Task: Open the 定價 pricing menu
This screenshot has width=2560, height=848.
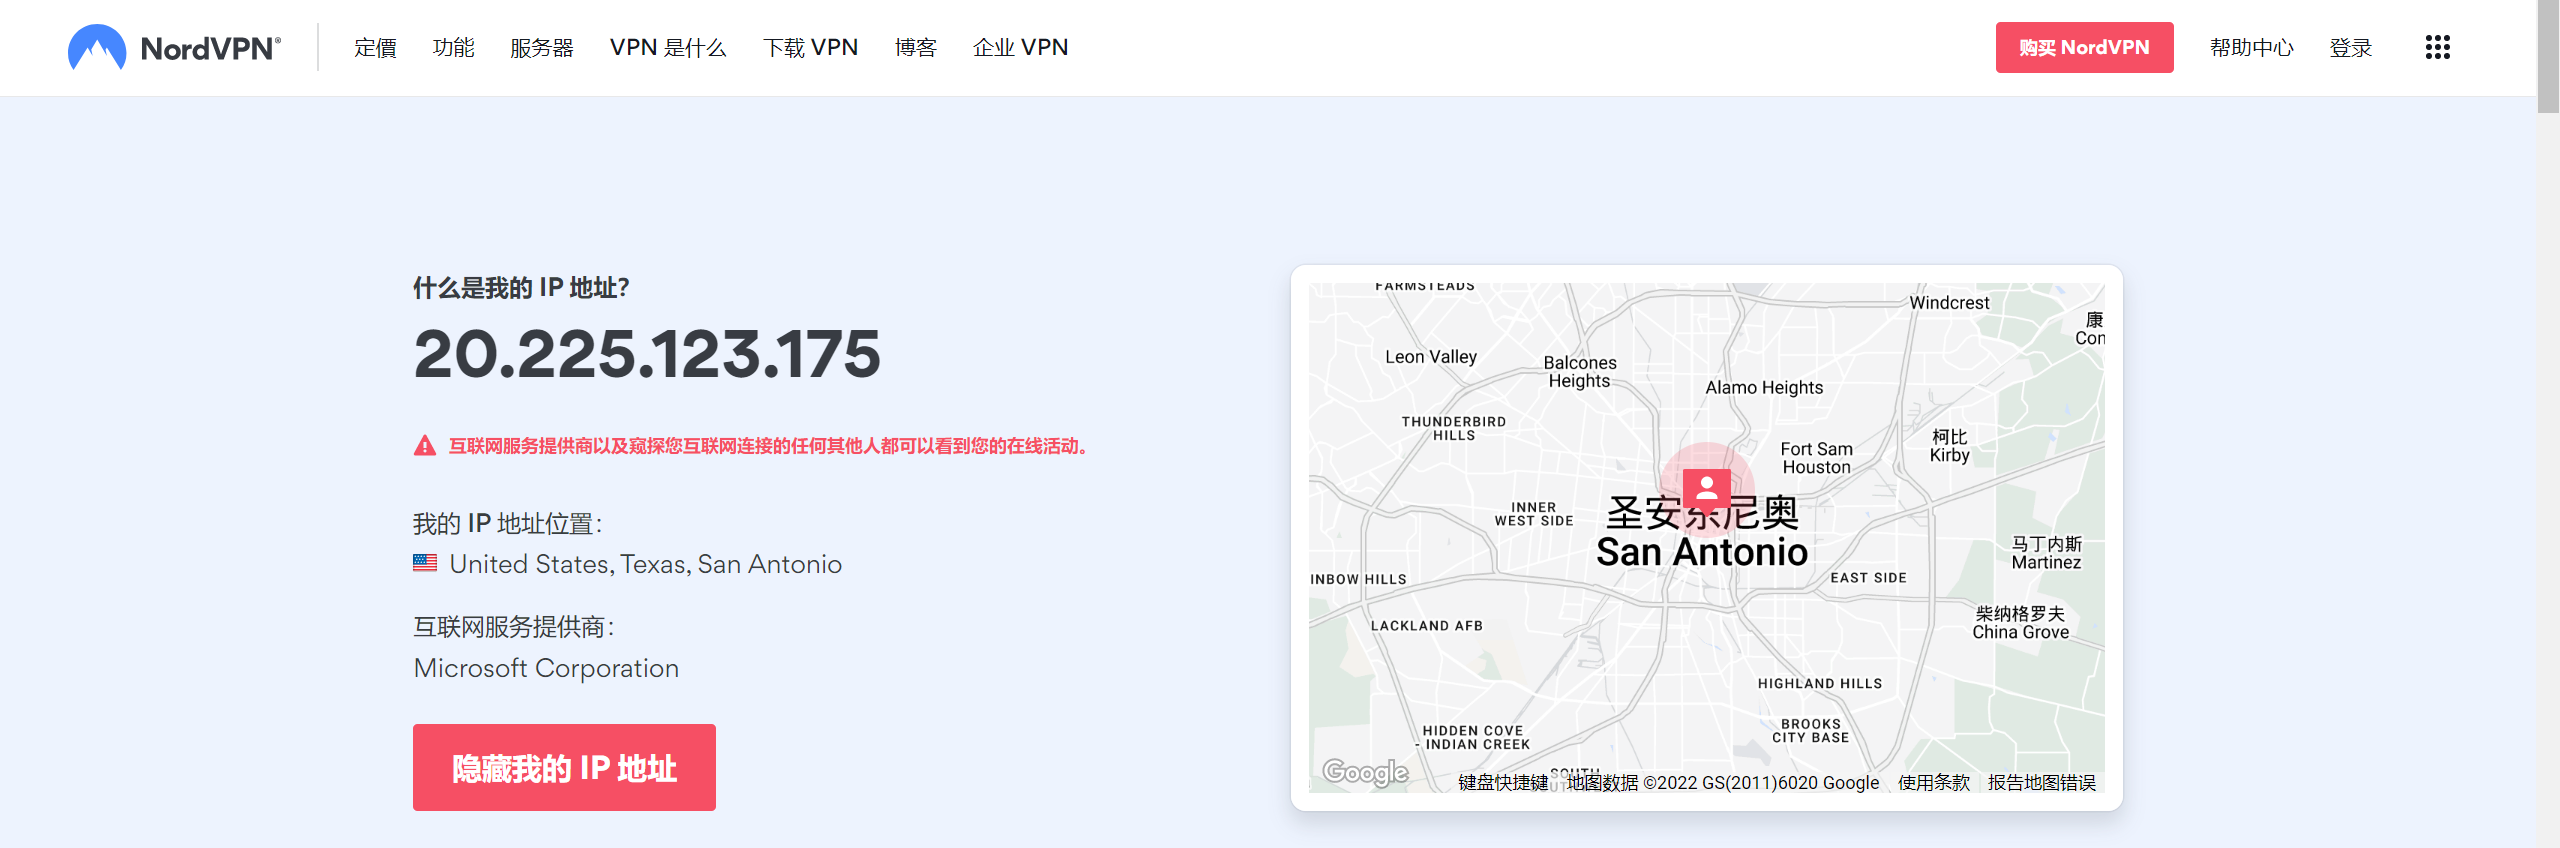Action: [375, 47]
